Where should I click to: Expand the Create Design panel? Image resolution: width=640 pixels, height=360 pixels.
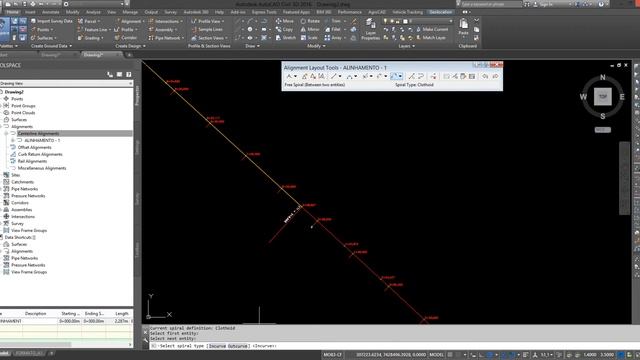point(131,46)
